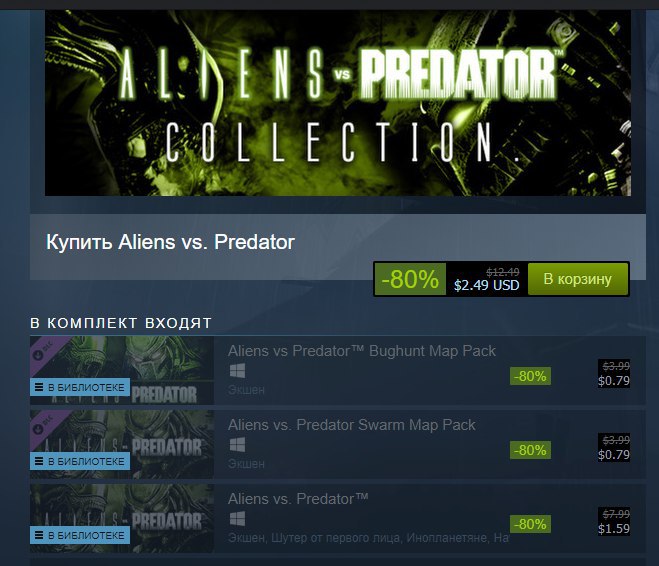Image resolution: width=659 pixels, height=566 pixels.
Task: Click the 'В корзину' add to cart button
Action: (x=577, y=279)
